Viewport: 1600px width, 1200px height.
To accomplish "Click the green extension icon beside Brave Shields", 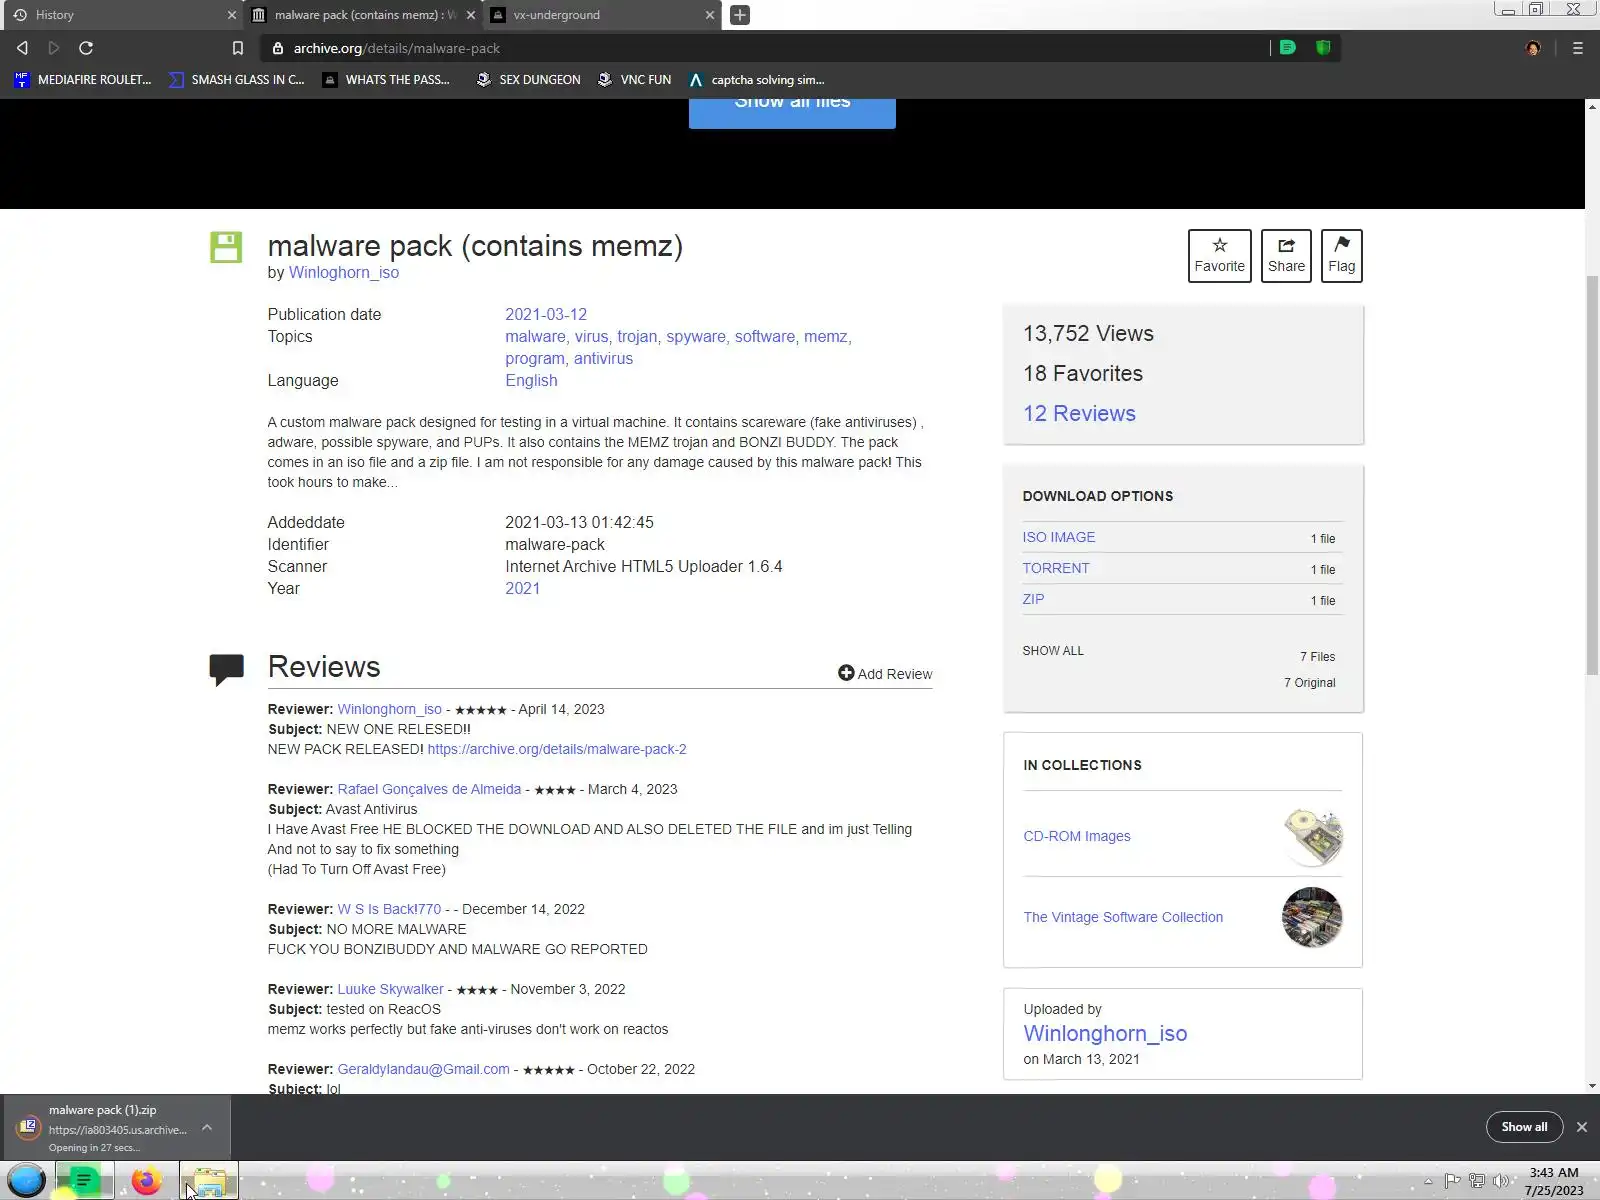I will coord(1288,47).
